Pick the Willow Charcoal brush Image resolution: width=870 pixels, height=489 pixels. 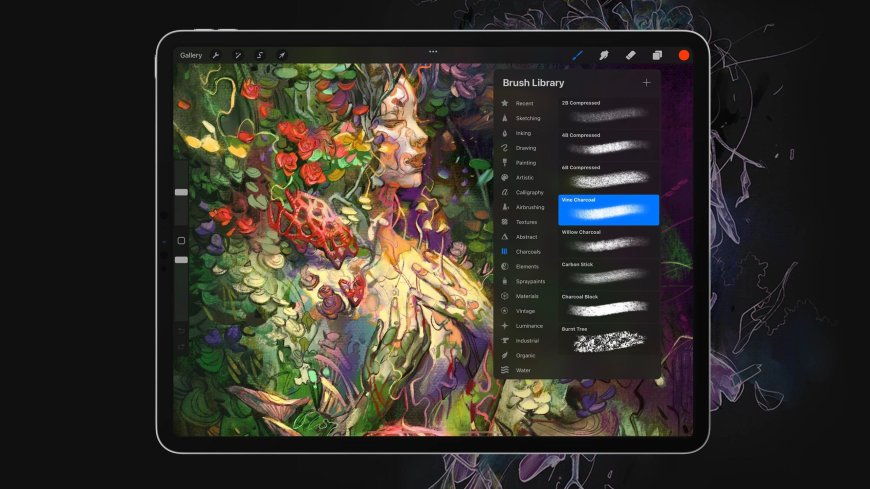click(608, 241)
